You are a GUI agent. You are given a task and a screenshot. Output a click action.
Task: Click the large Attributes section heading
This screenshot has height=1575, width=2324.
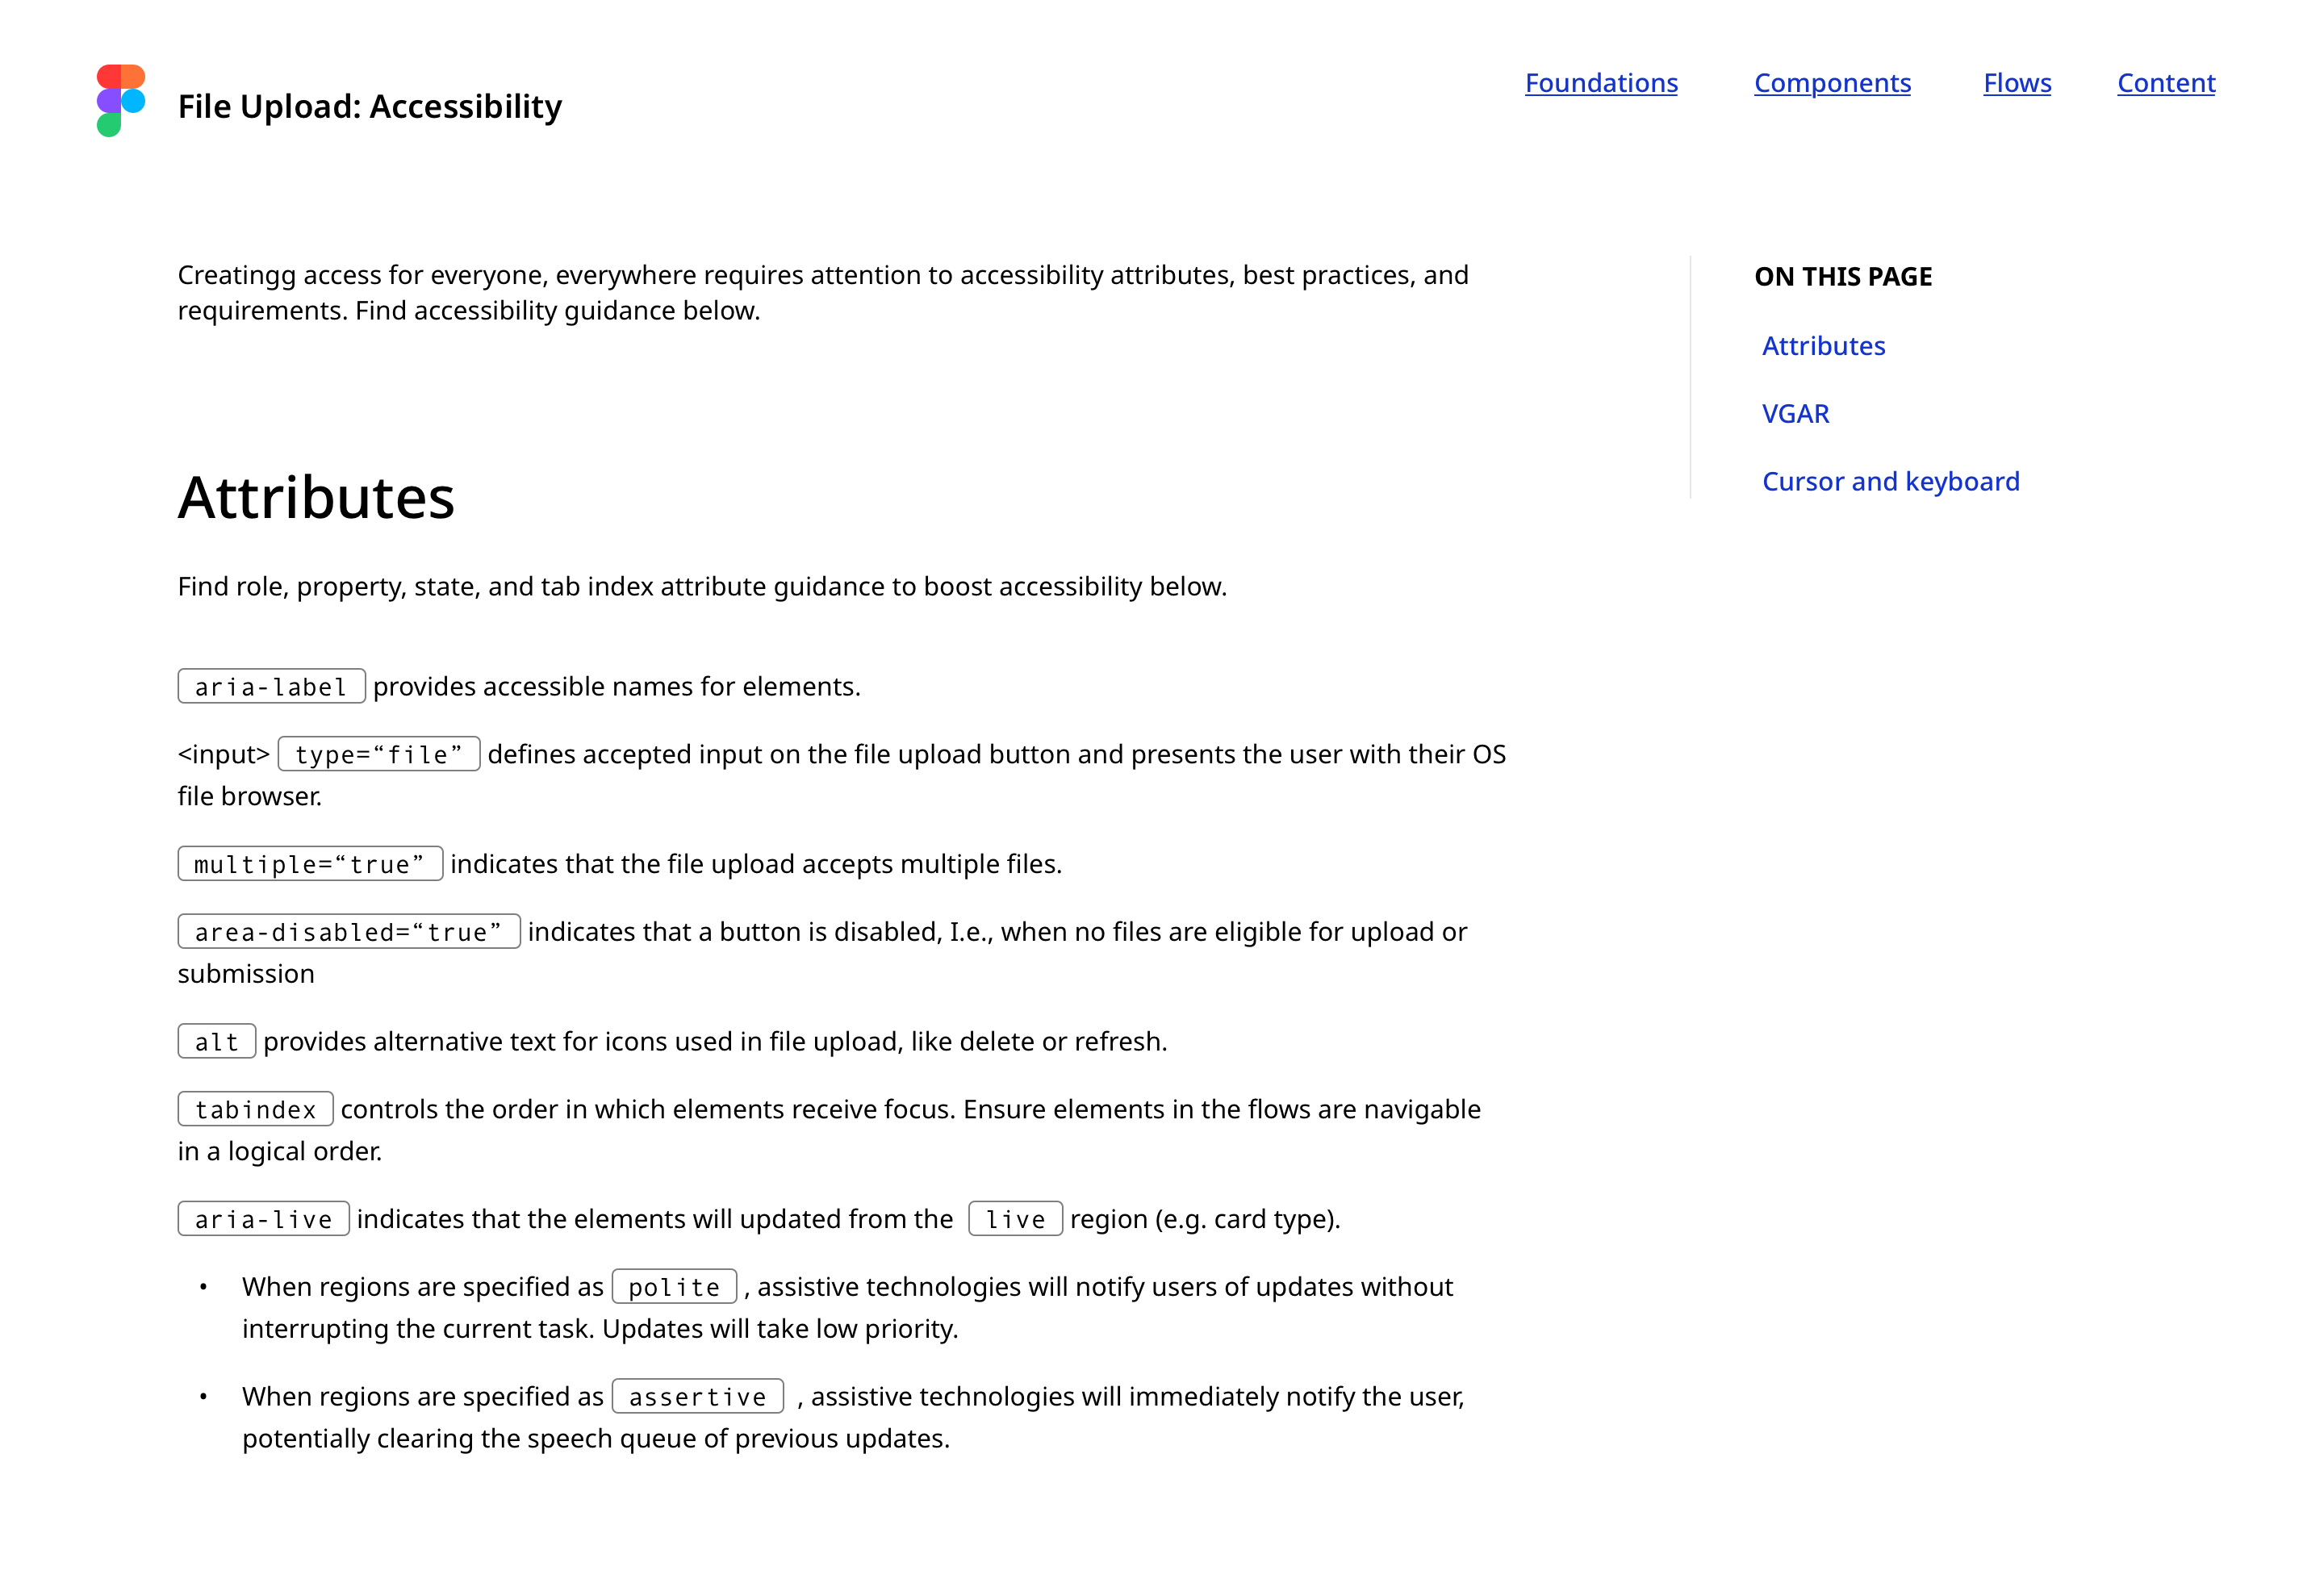coord(316,498)
